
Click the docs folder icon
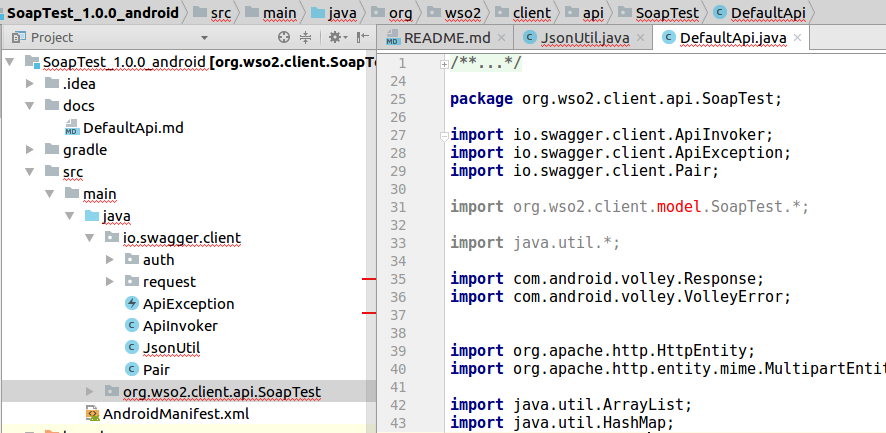coord(52,105)
